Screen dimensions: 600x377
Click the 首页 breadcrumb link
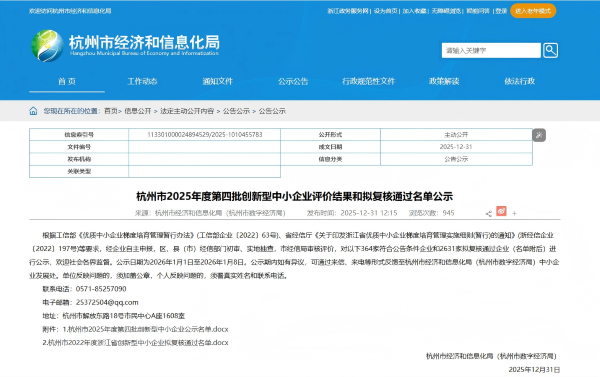[111, 111]
